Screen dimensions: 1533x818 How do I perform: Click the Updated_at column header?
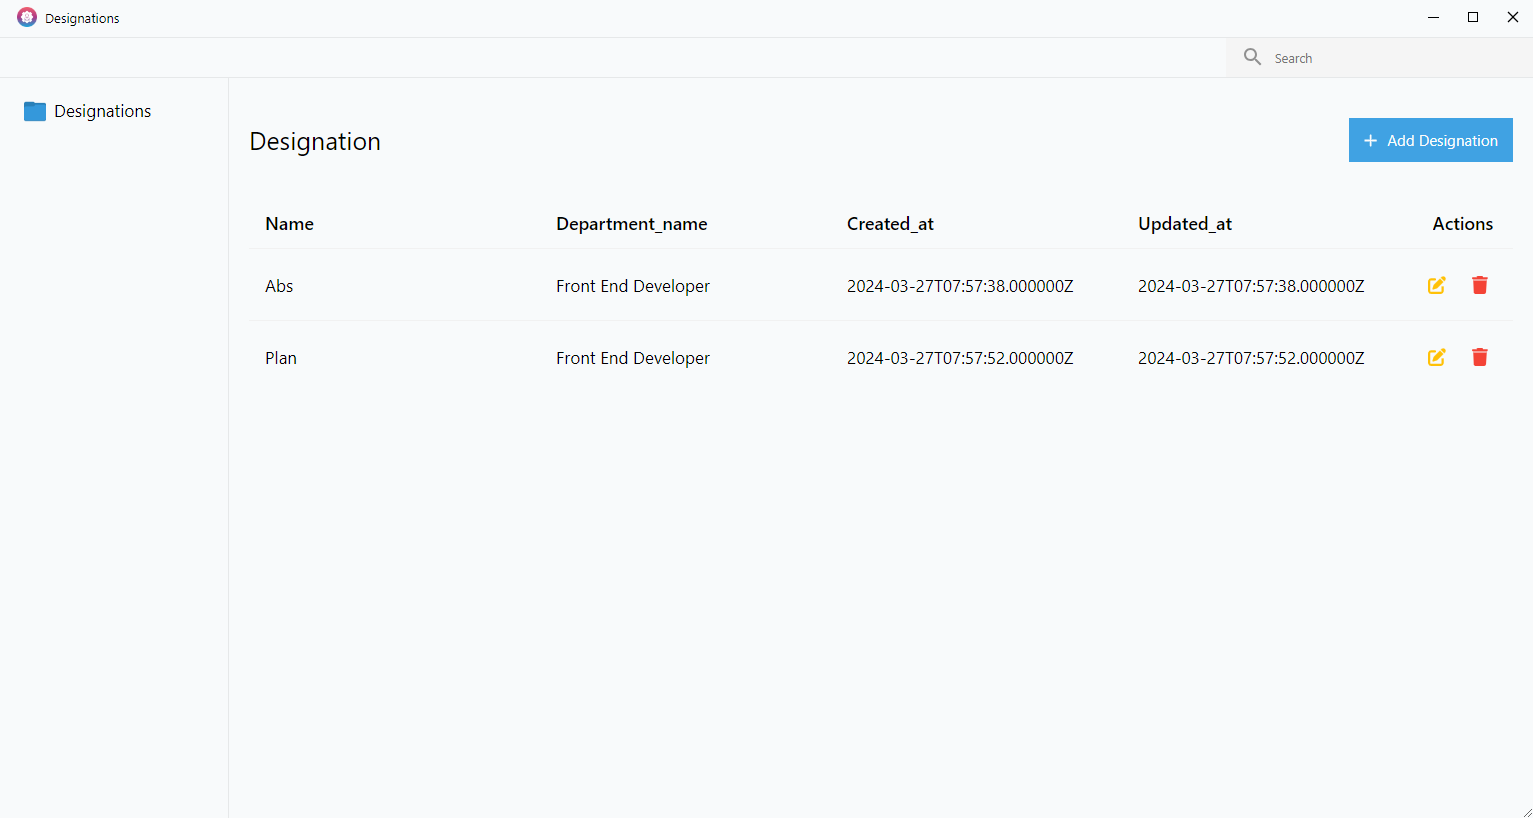[1185, 224]
